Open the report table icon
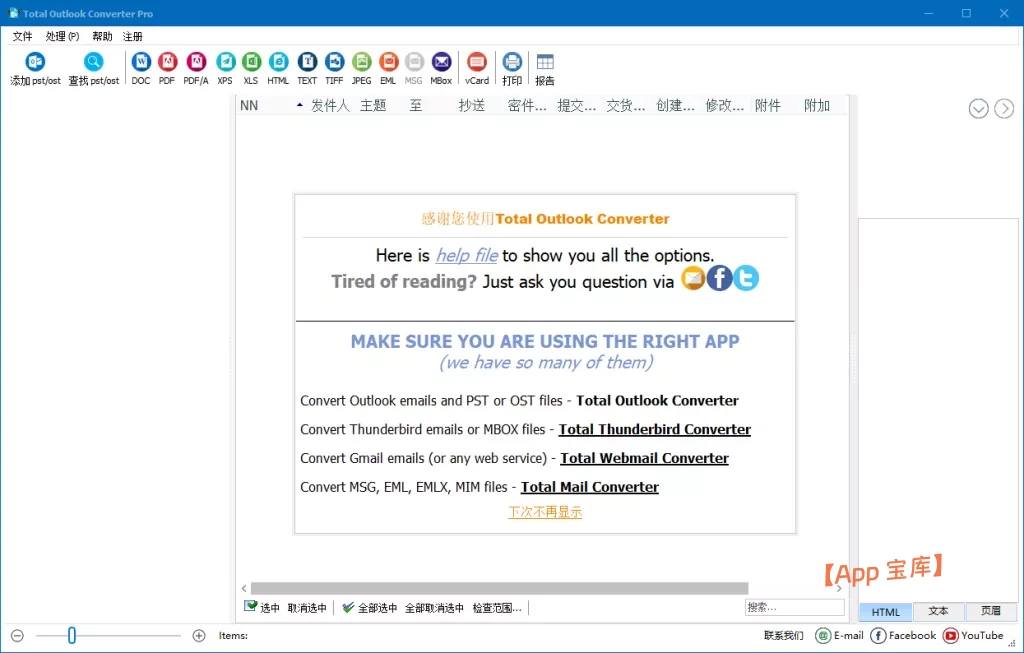Viewport: 1024px width, 653px height. point(545,63)
